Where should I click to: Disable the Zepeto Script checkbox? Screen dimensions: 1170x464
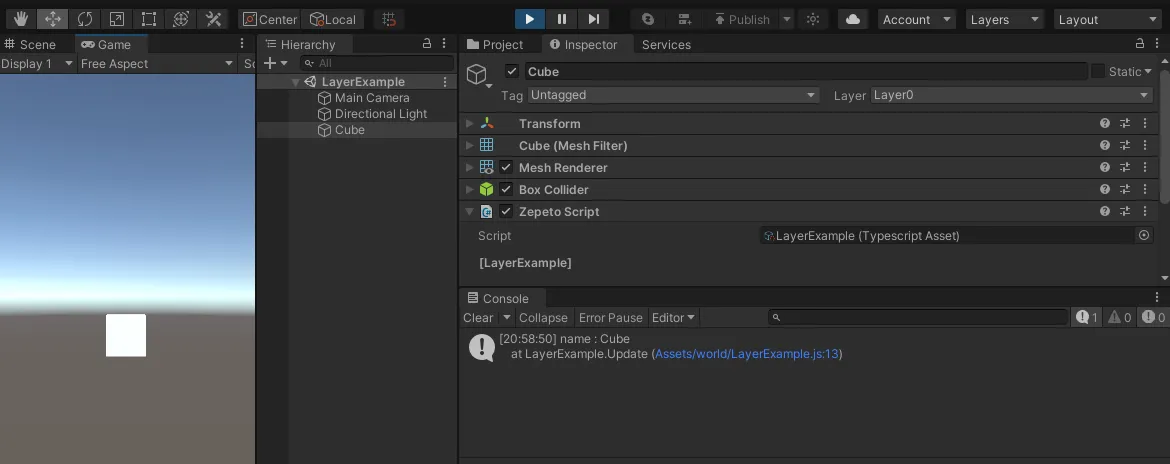tap(506, 211)
